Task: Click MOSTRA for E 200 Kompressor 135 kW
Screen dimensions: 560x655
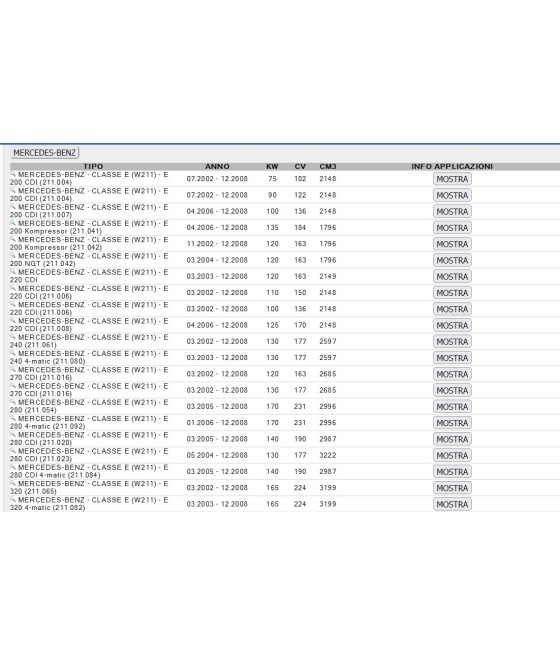Action: coord(452,228)
